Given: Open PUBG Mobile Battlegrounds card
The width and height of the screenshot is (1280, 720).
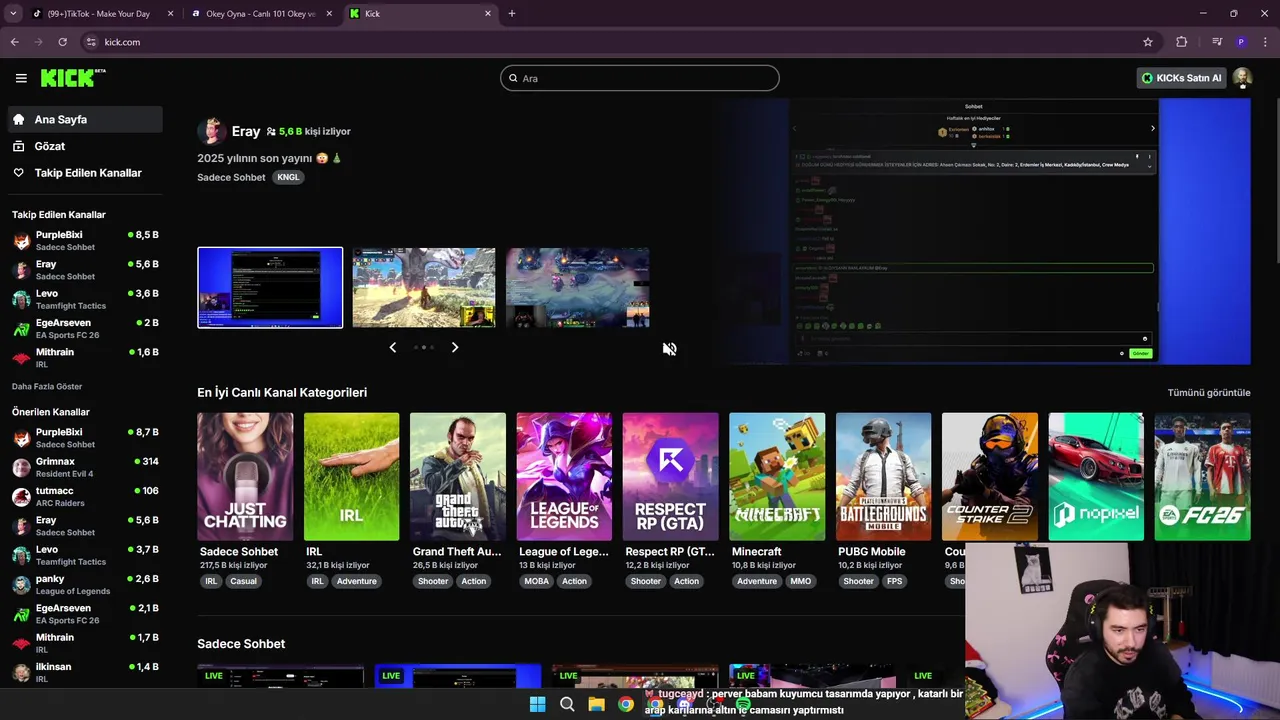Looking at the screenshot, I should point(883,477).
